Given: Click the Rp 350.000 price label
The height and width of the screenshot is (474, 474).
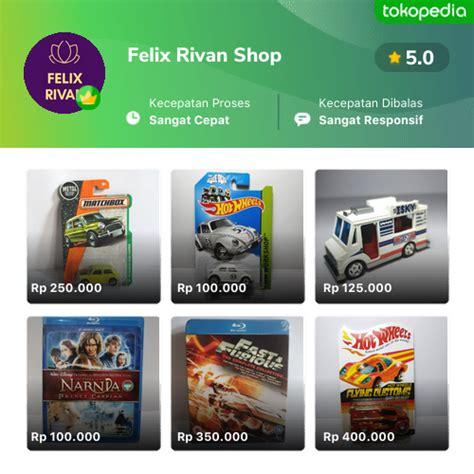Looking at the screenshot, I should point(212,437).
